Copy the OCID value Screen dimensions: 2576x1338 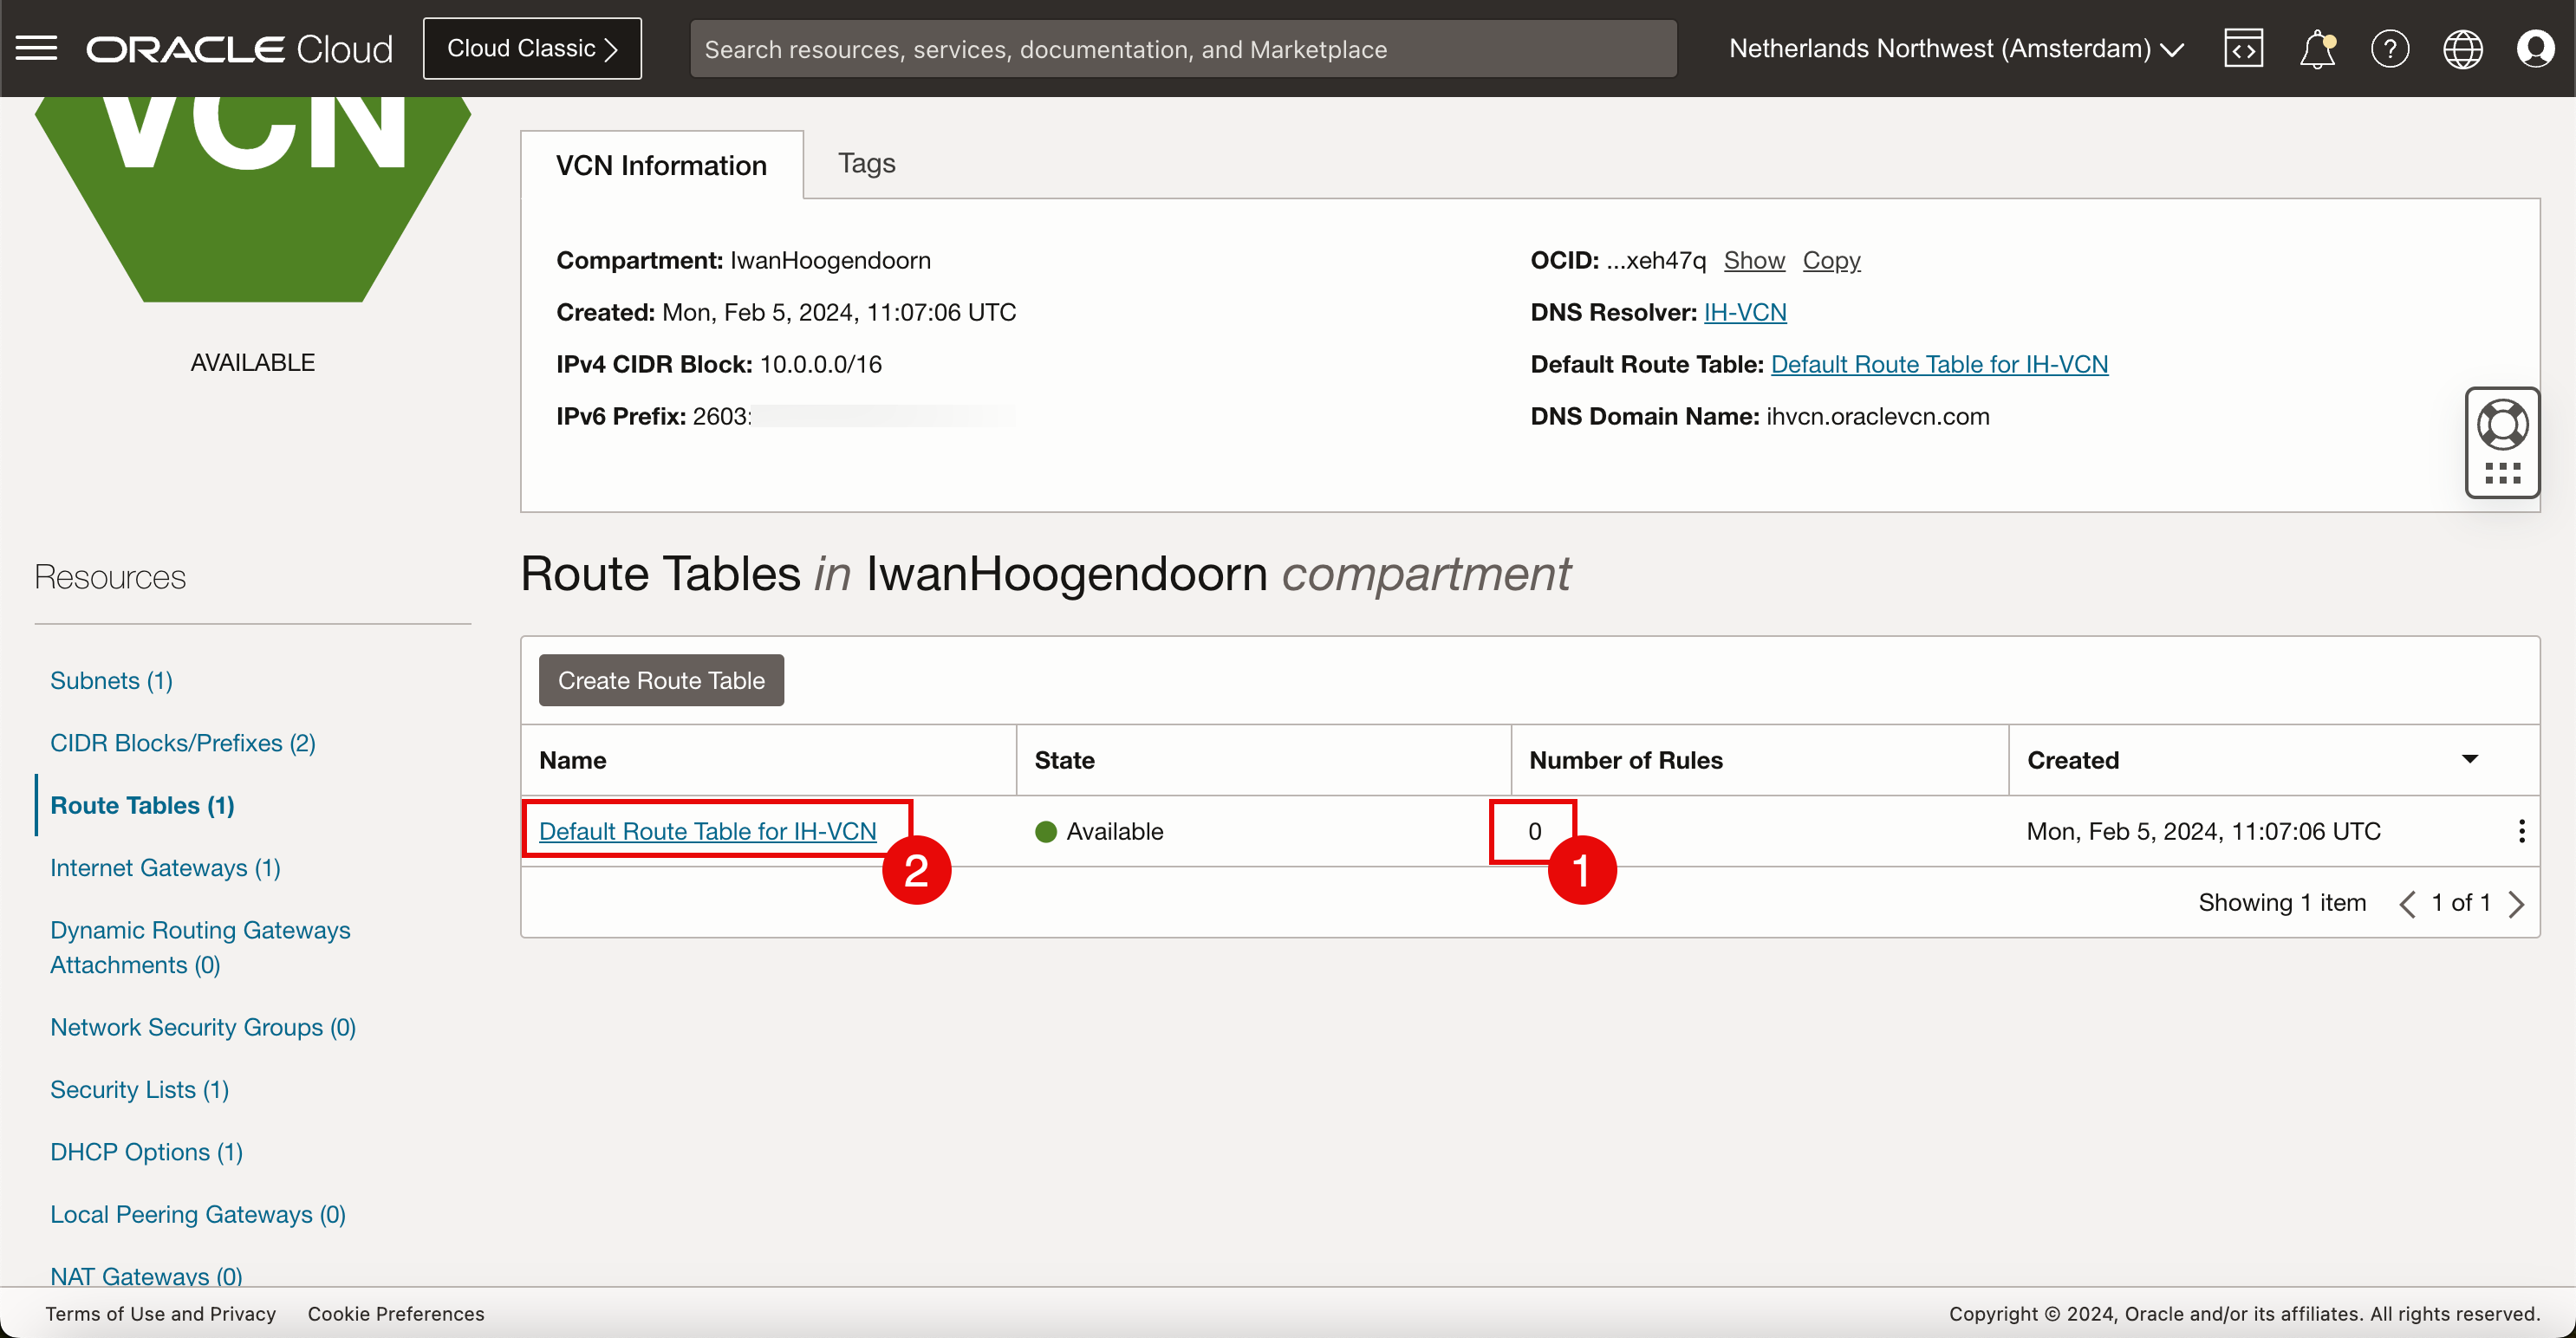pos(1831,260)
